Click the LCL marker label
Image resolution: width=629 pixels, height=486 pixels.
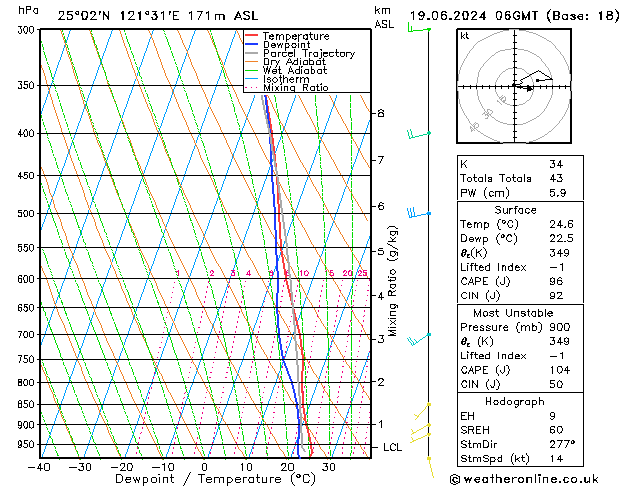click(x=392, y=448)
